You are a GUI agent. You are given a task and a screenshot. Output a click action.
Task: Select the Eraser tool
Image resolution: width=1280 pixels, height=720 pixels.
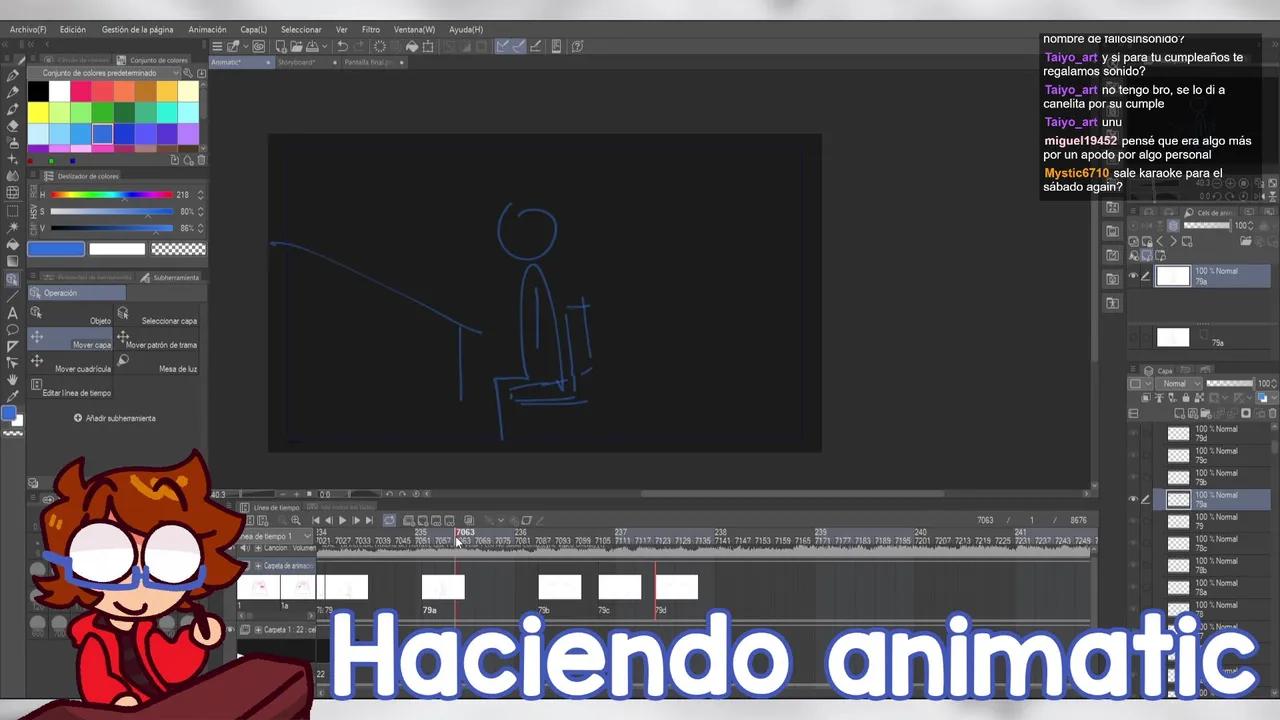tap(12, 126)
